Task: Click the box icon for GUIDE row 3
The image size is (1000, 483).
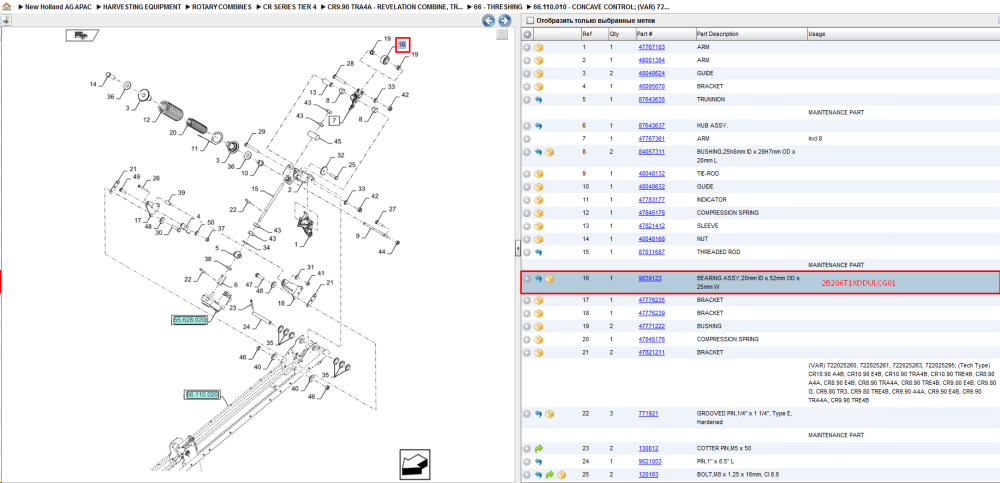Action: pyautogui.click(x=538, y=73)
